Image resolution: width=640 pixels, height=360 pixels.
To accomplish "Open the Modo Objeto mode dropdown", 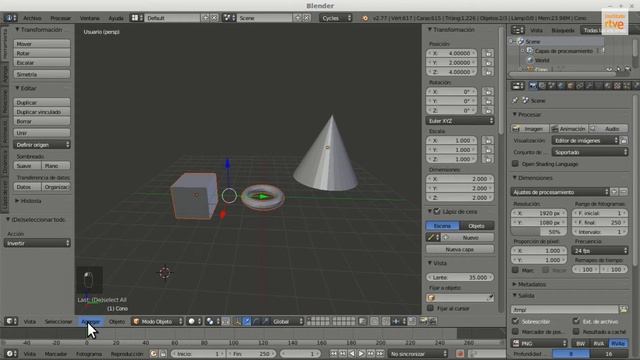I will [158, 322].
